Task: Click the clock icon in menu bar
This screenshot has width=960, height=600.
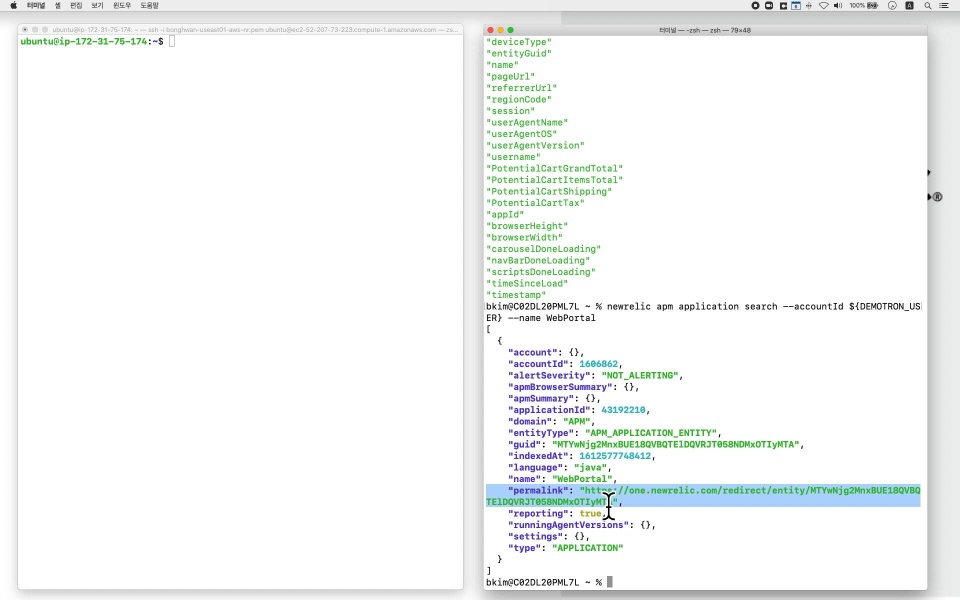Action: click(892, 6)
